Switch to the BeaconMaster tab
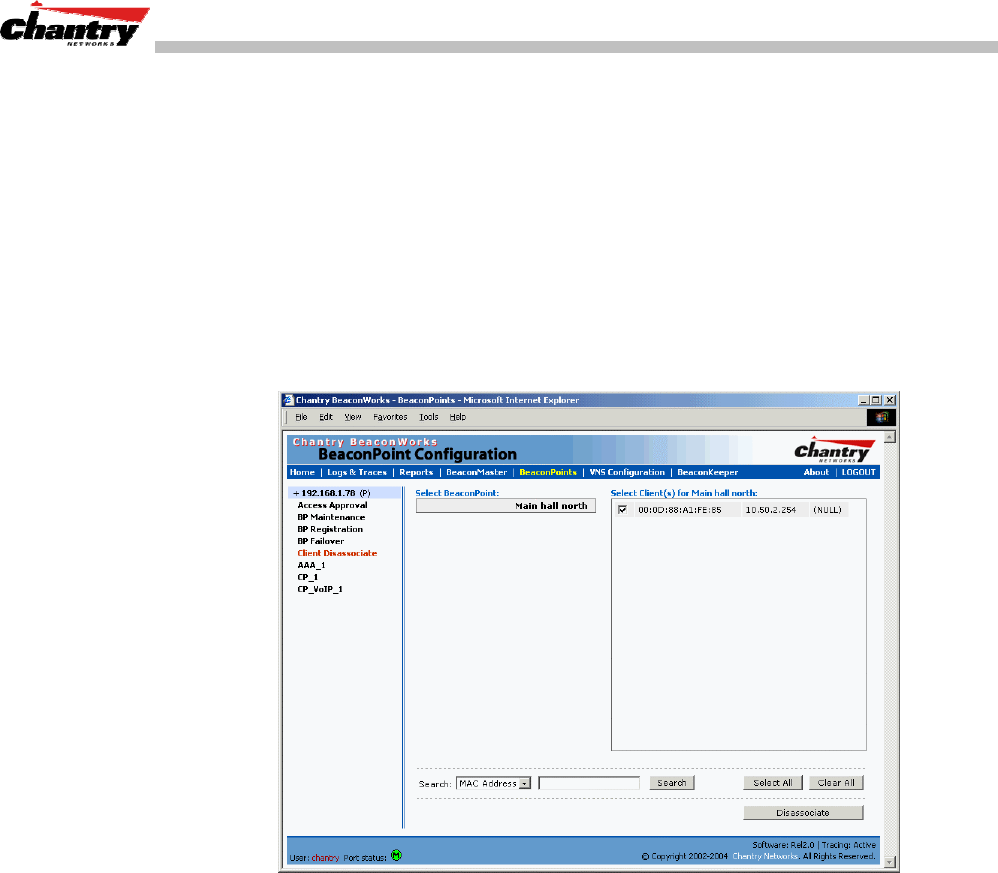 click(x=477, y=472)
